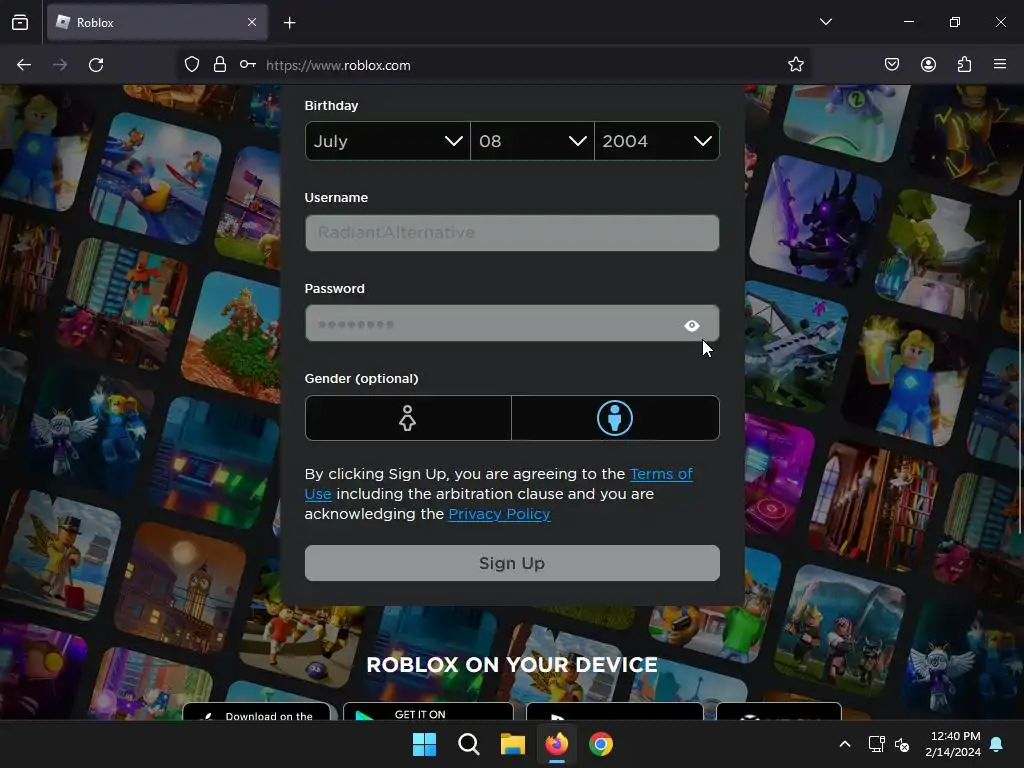The height and width of the screenshot is (768, 1024).
Task: Show hidden system tray icons
Action: coord(844,744)
